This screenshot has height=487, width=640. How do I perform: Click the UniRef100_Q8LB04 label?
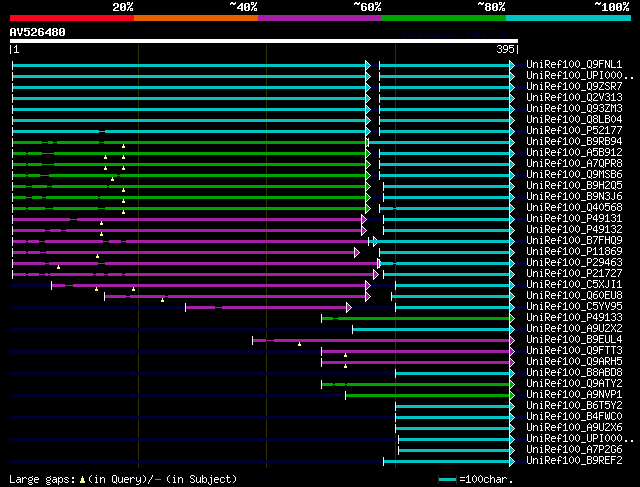tap(574, 120)
